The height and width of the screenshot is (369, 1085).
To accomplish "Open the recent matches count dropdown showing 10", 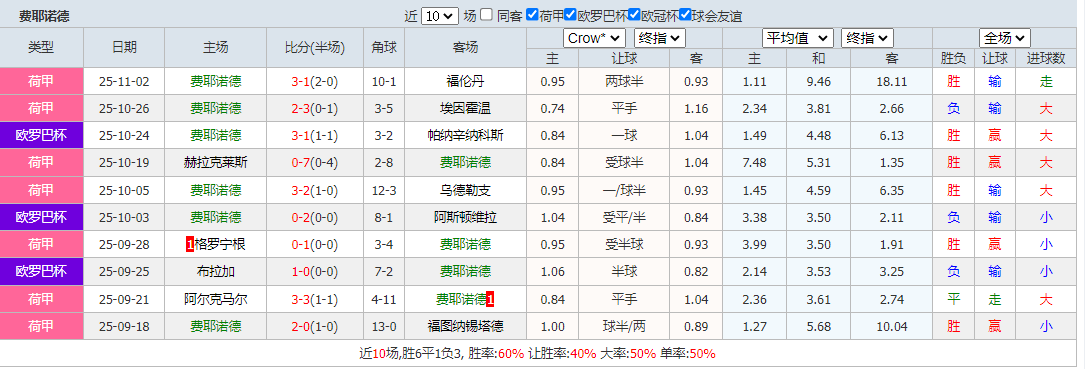I will (440, 16).
